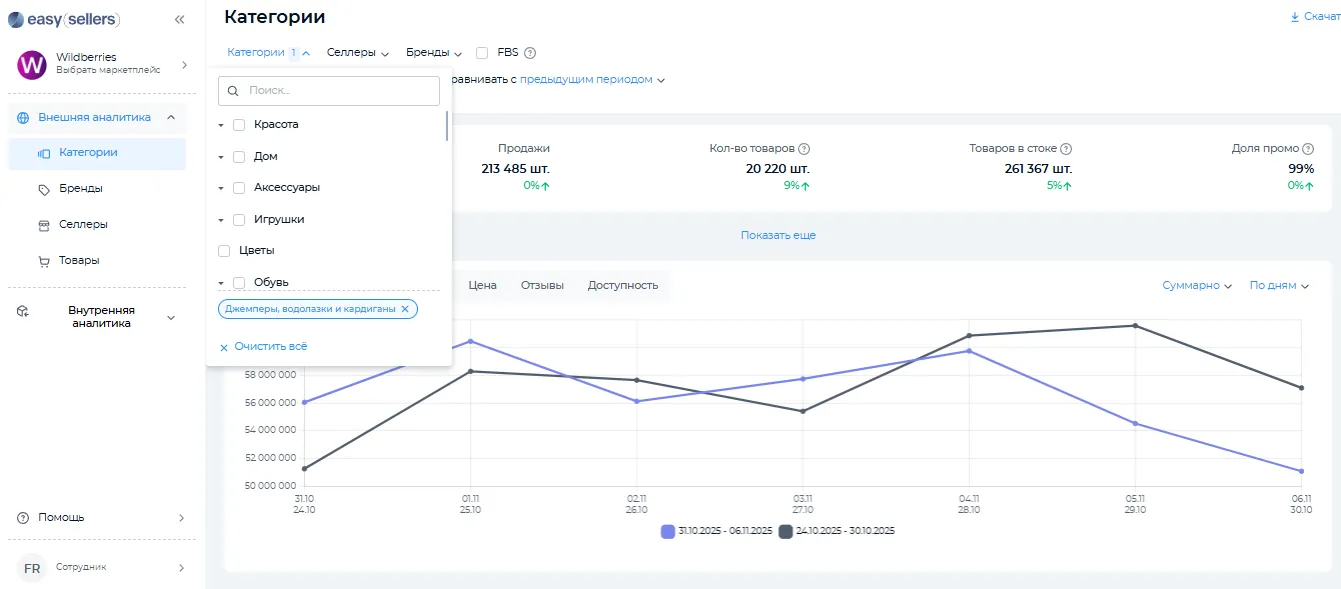Image resolution: width=1341 pixels, height=589 pixels.
Task: Toggle the purple 31.10.2025 - 06.11.2025 legend swatch
Action: (668, 531)
